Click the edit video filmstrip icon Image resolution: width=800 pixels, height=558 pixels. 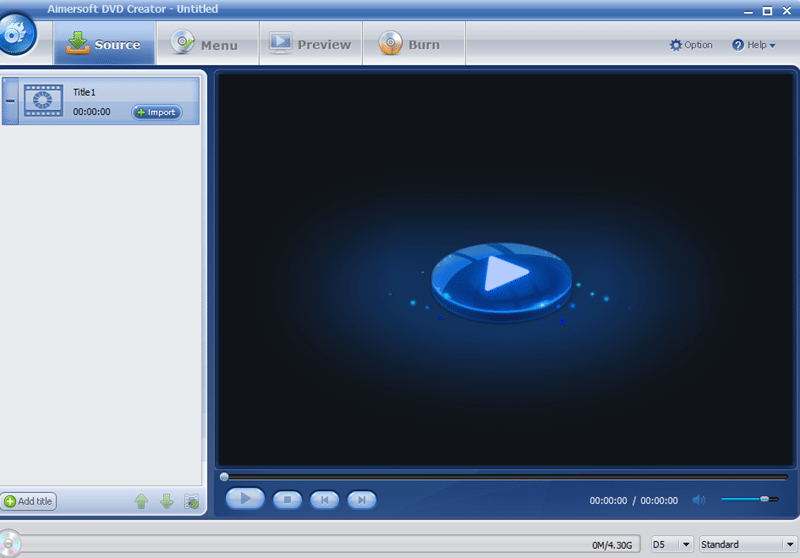point(192,501)
